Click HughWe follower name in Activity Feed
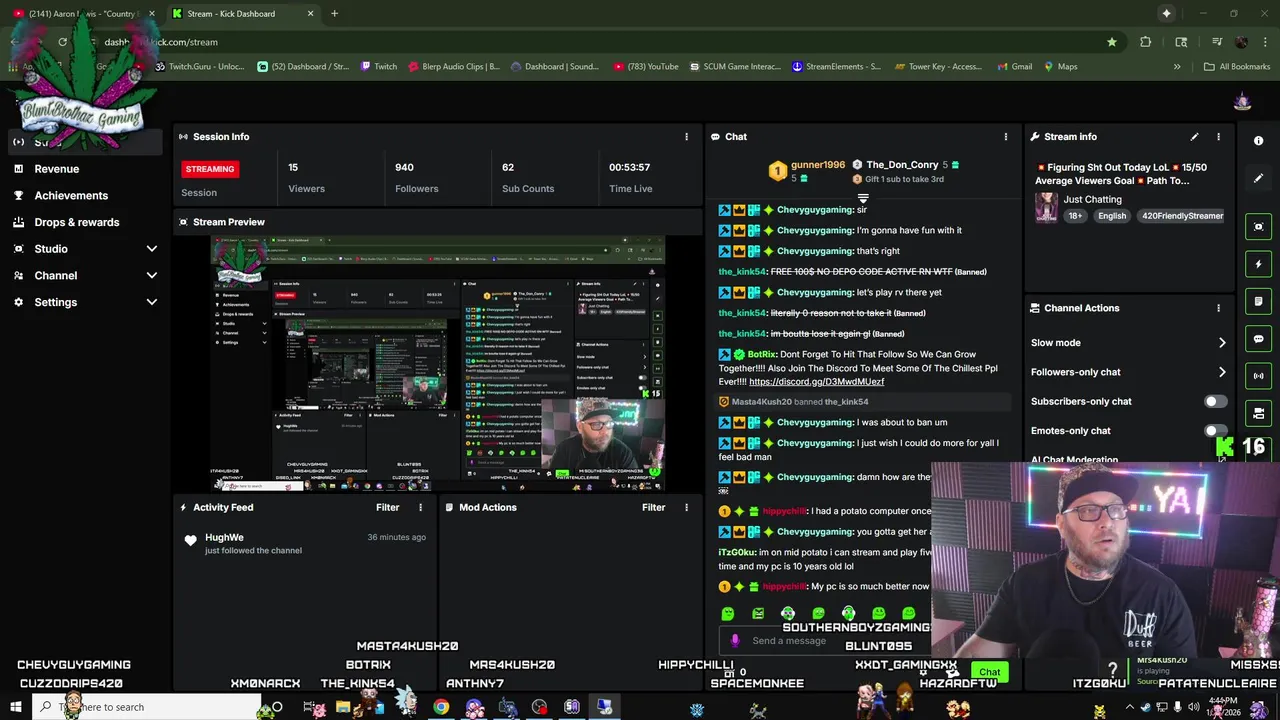1280x720 pixels. (224, 538)
